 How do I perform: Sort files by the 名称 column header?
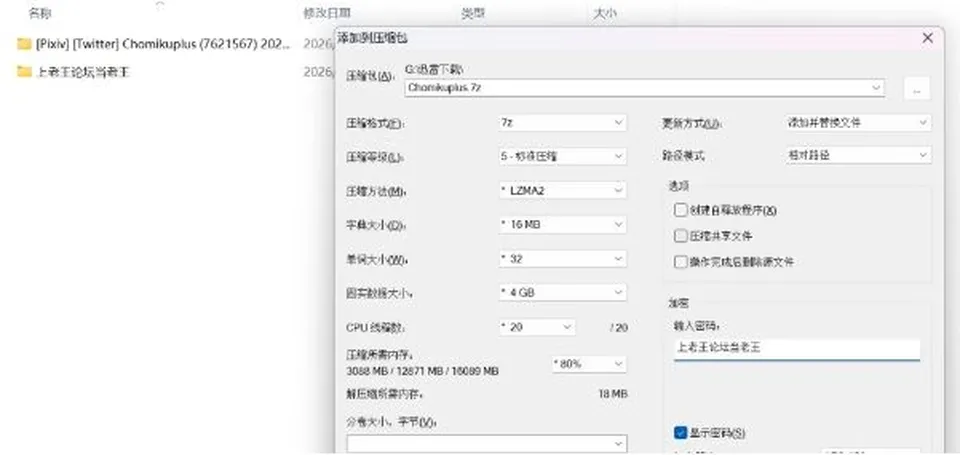coord(40,13)
